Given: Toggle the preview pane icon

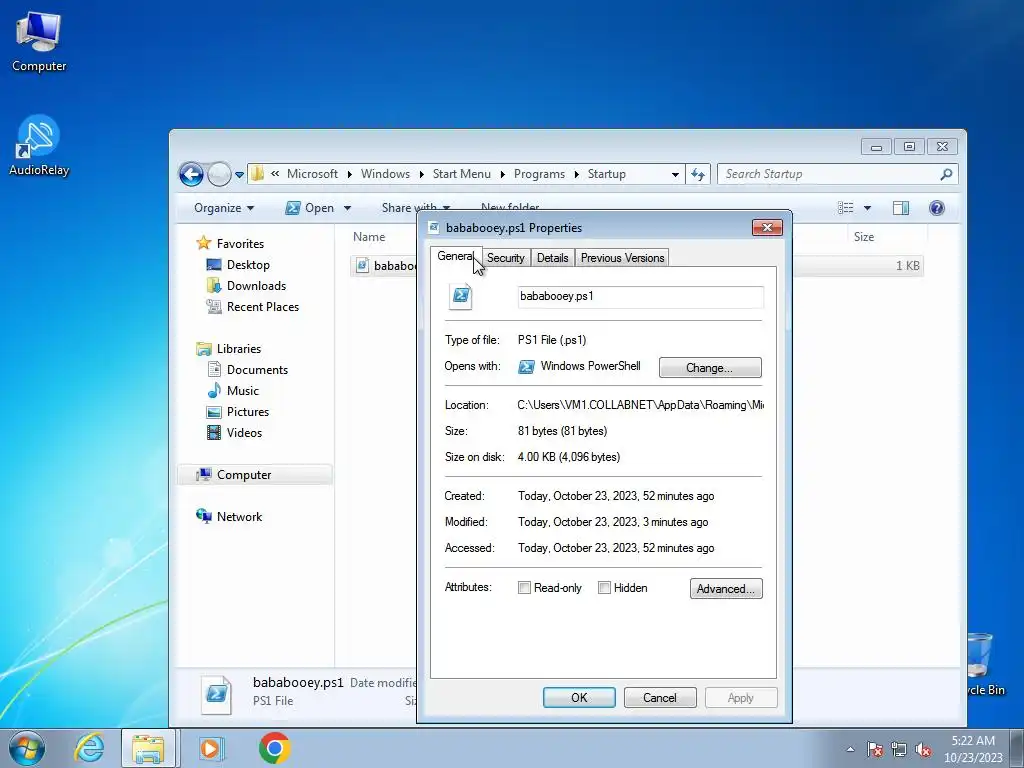Looking at the screenshot, I should (x=901, y=208).
